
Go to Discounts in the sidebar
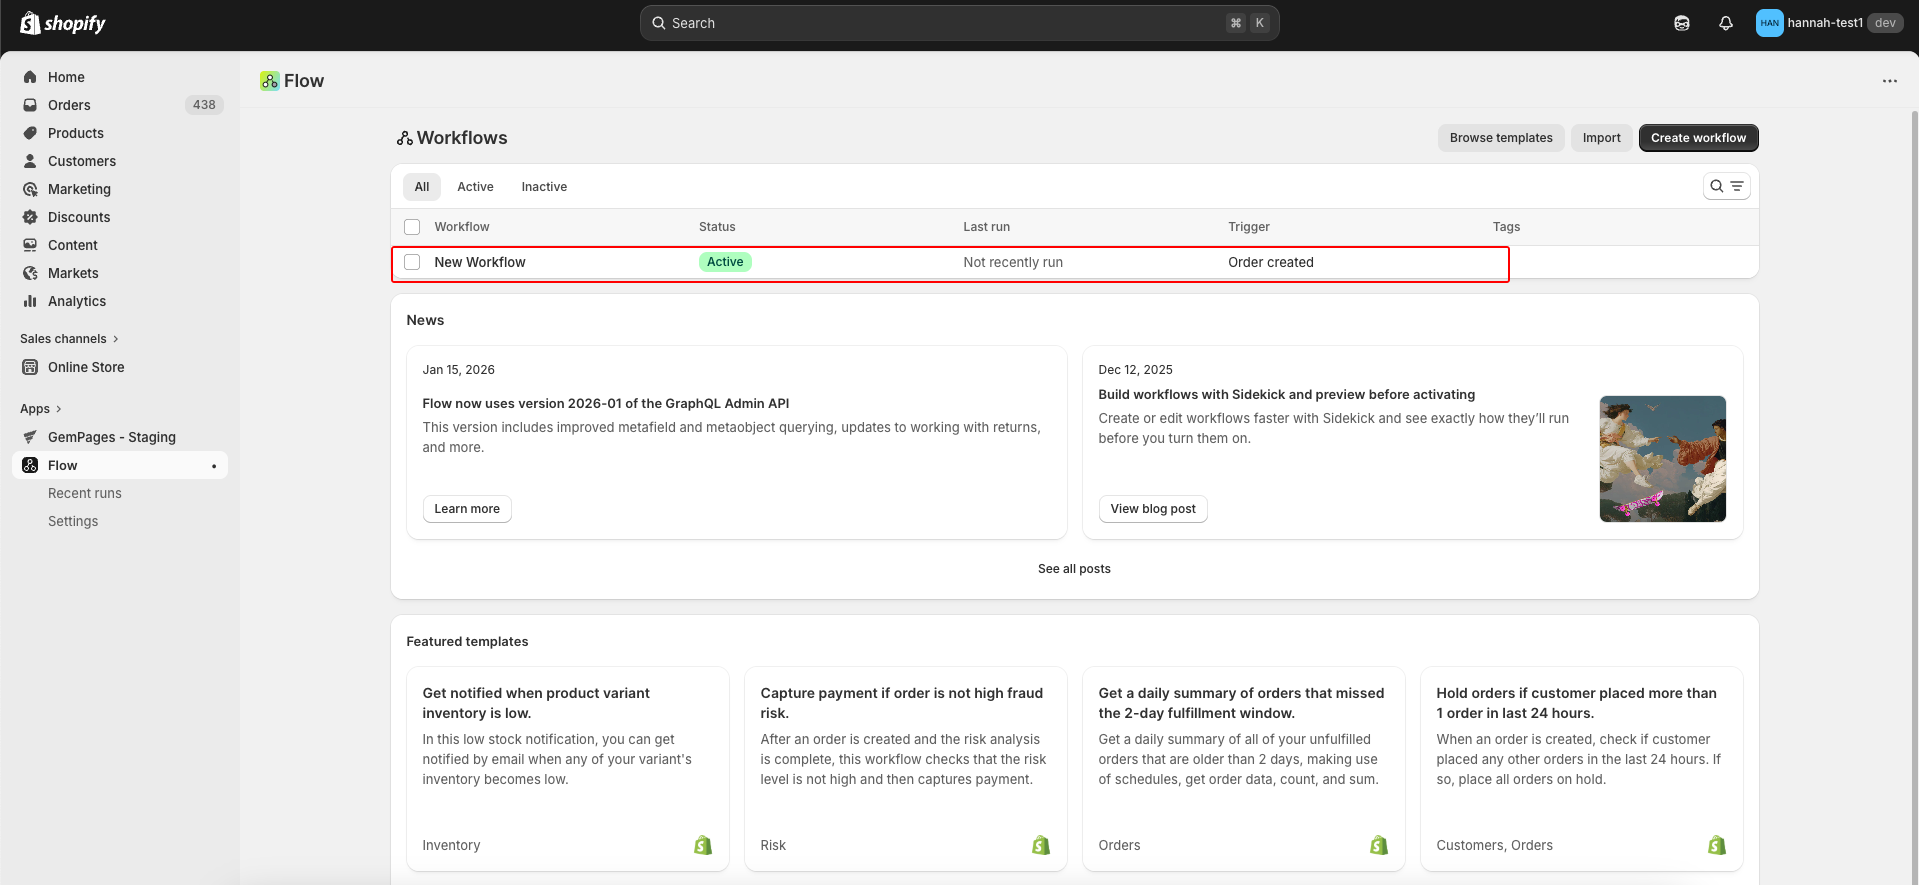point(79,217)
